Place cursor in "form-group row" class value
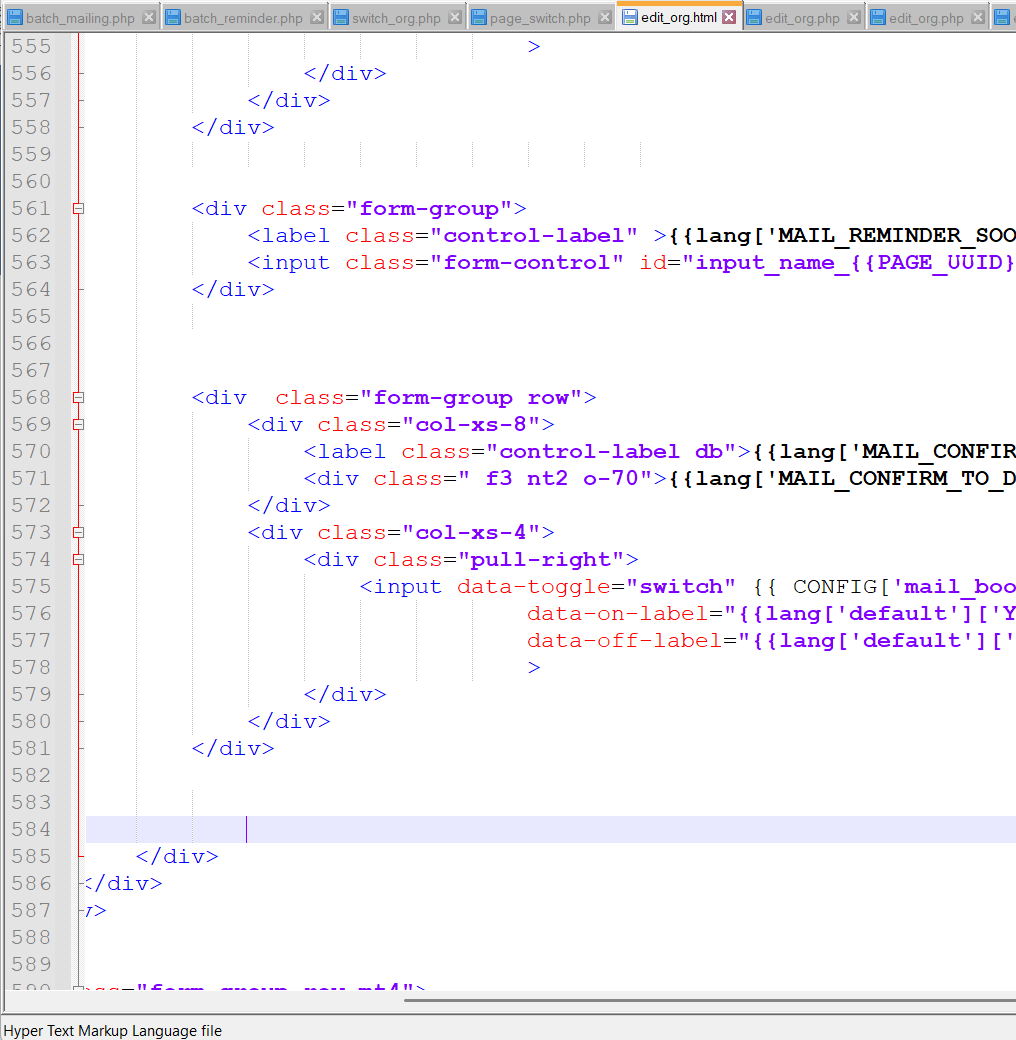 [471, 398]
